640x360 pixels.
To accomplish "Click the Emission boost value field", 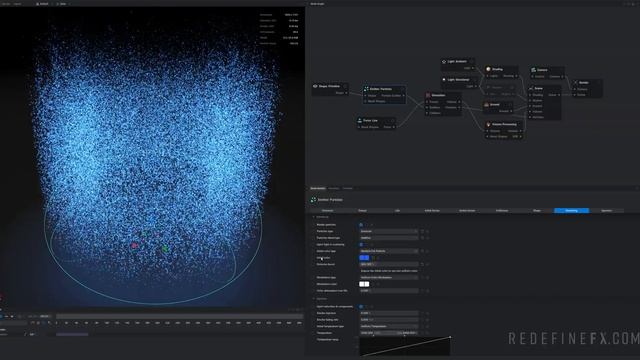I will pos(389,264).
